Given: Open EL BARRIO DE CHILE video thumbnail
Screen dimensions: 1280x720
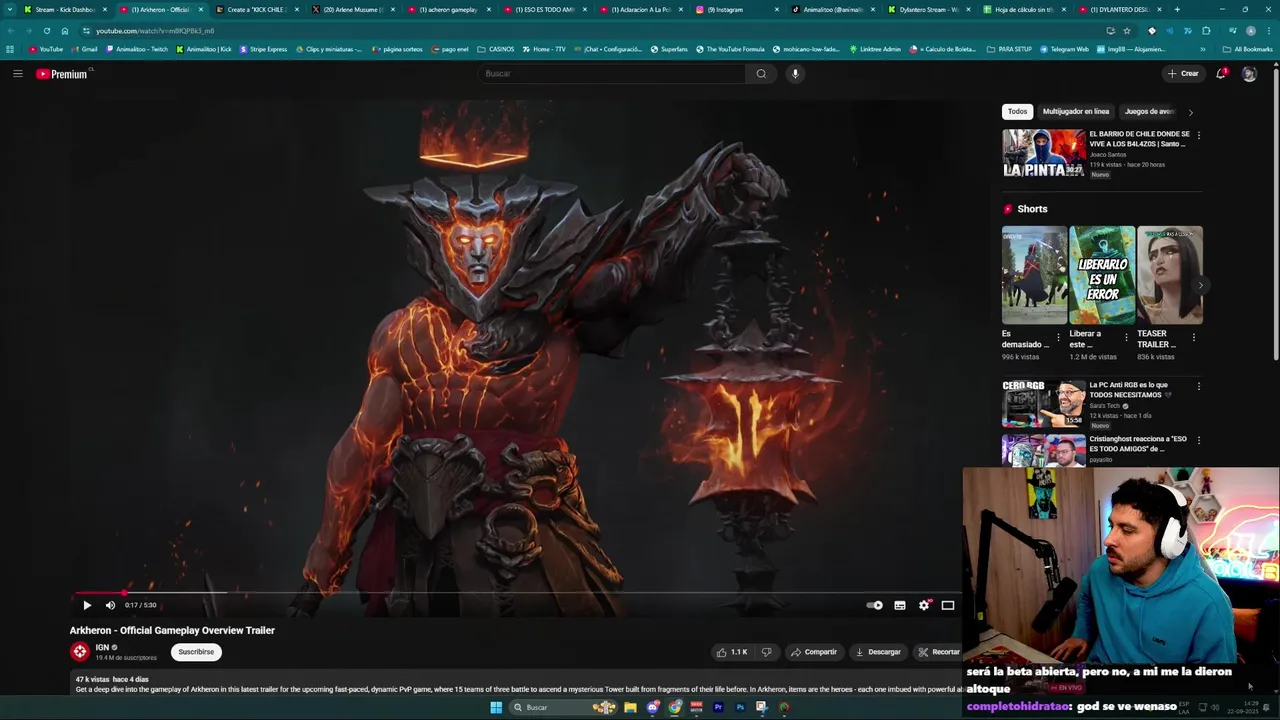Looking at the screenshot, I should coord(1044,153).
